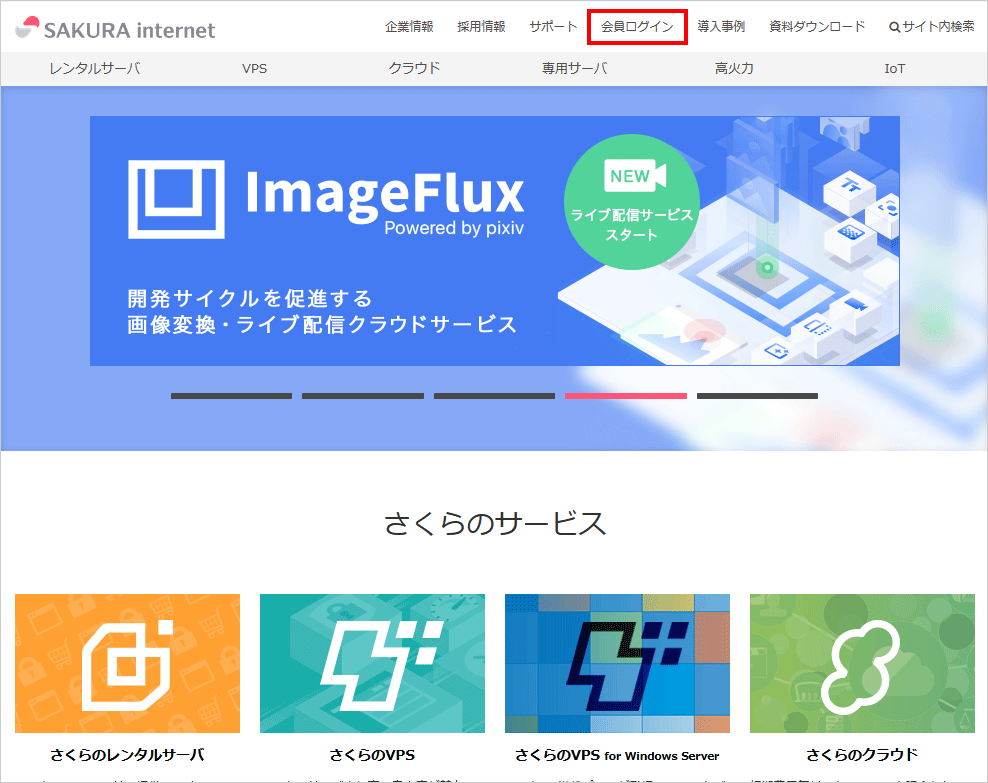Click the さくらのサービス heading
This screenshot has height=783, width=988.
(495, 523)
